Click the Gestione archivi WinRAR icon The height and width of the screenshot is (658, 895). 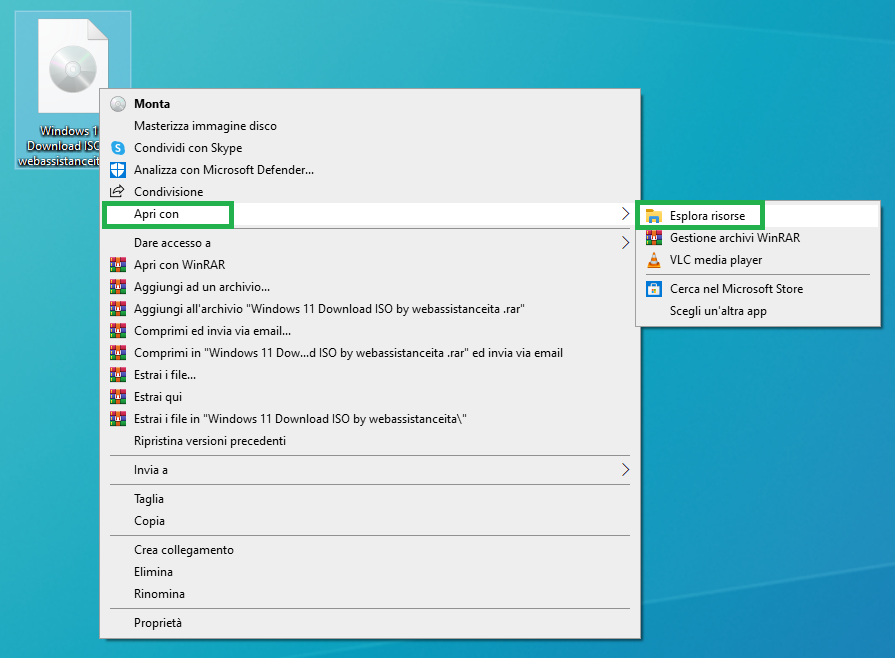(654, 237)
